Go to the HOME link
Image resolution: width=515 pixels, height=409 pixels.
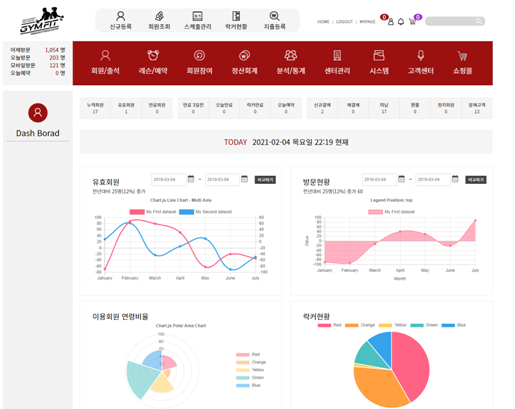pos(323,22)
